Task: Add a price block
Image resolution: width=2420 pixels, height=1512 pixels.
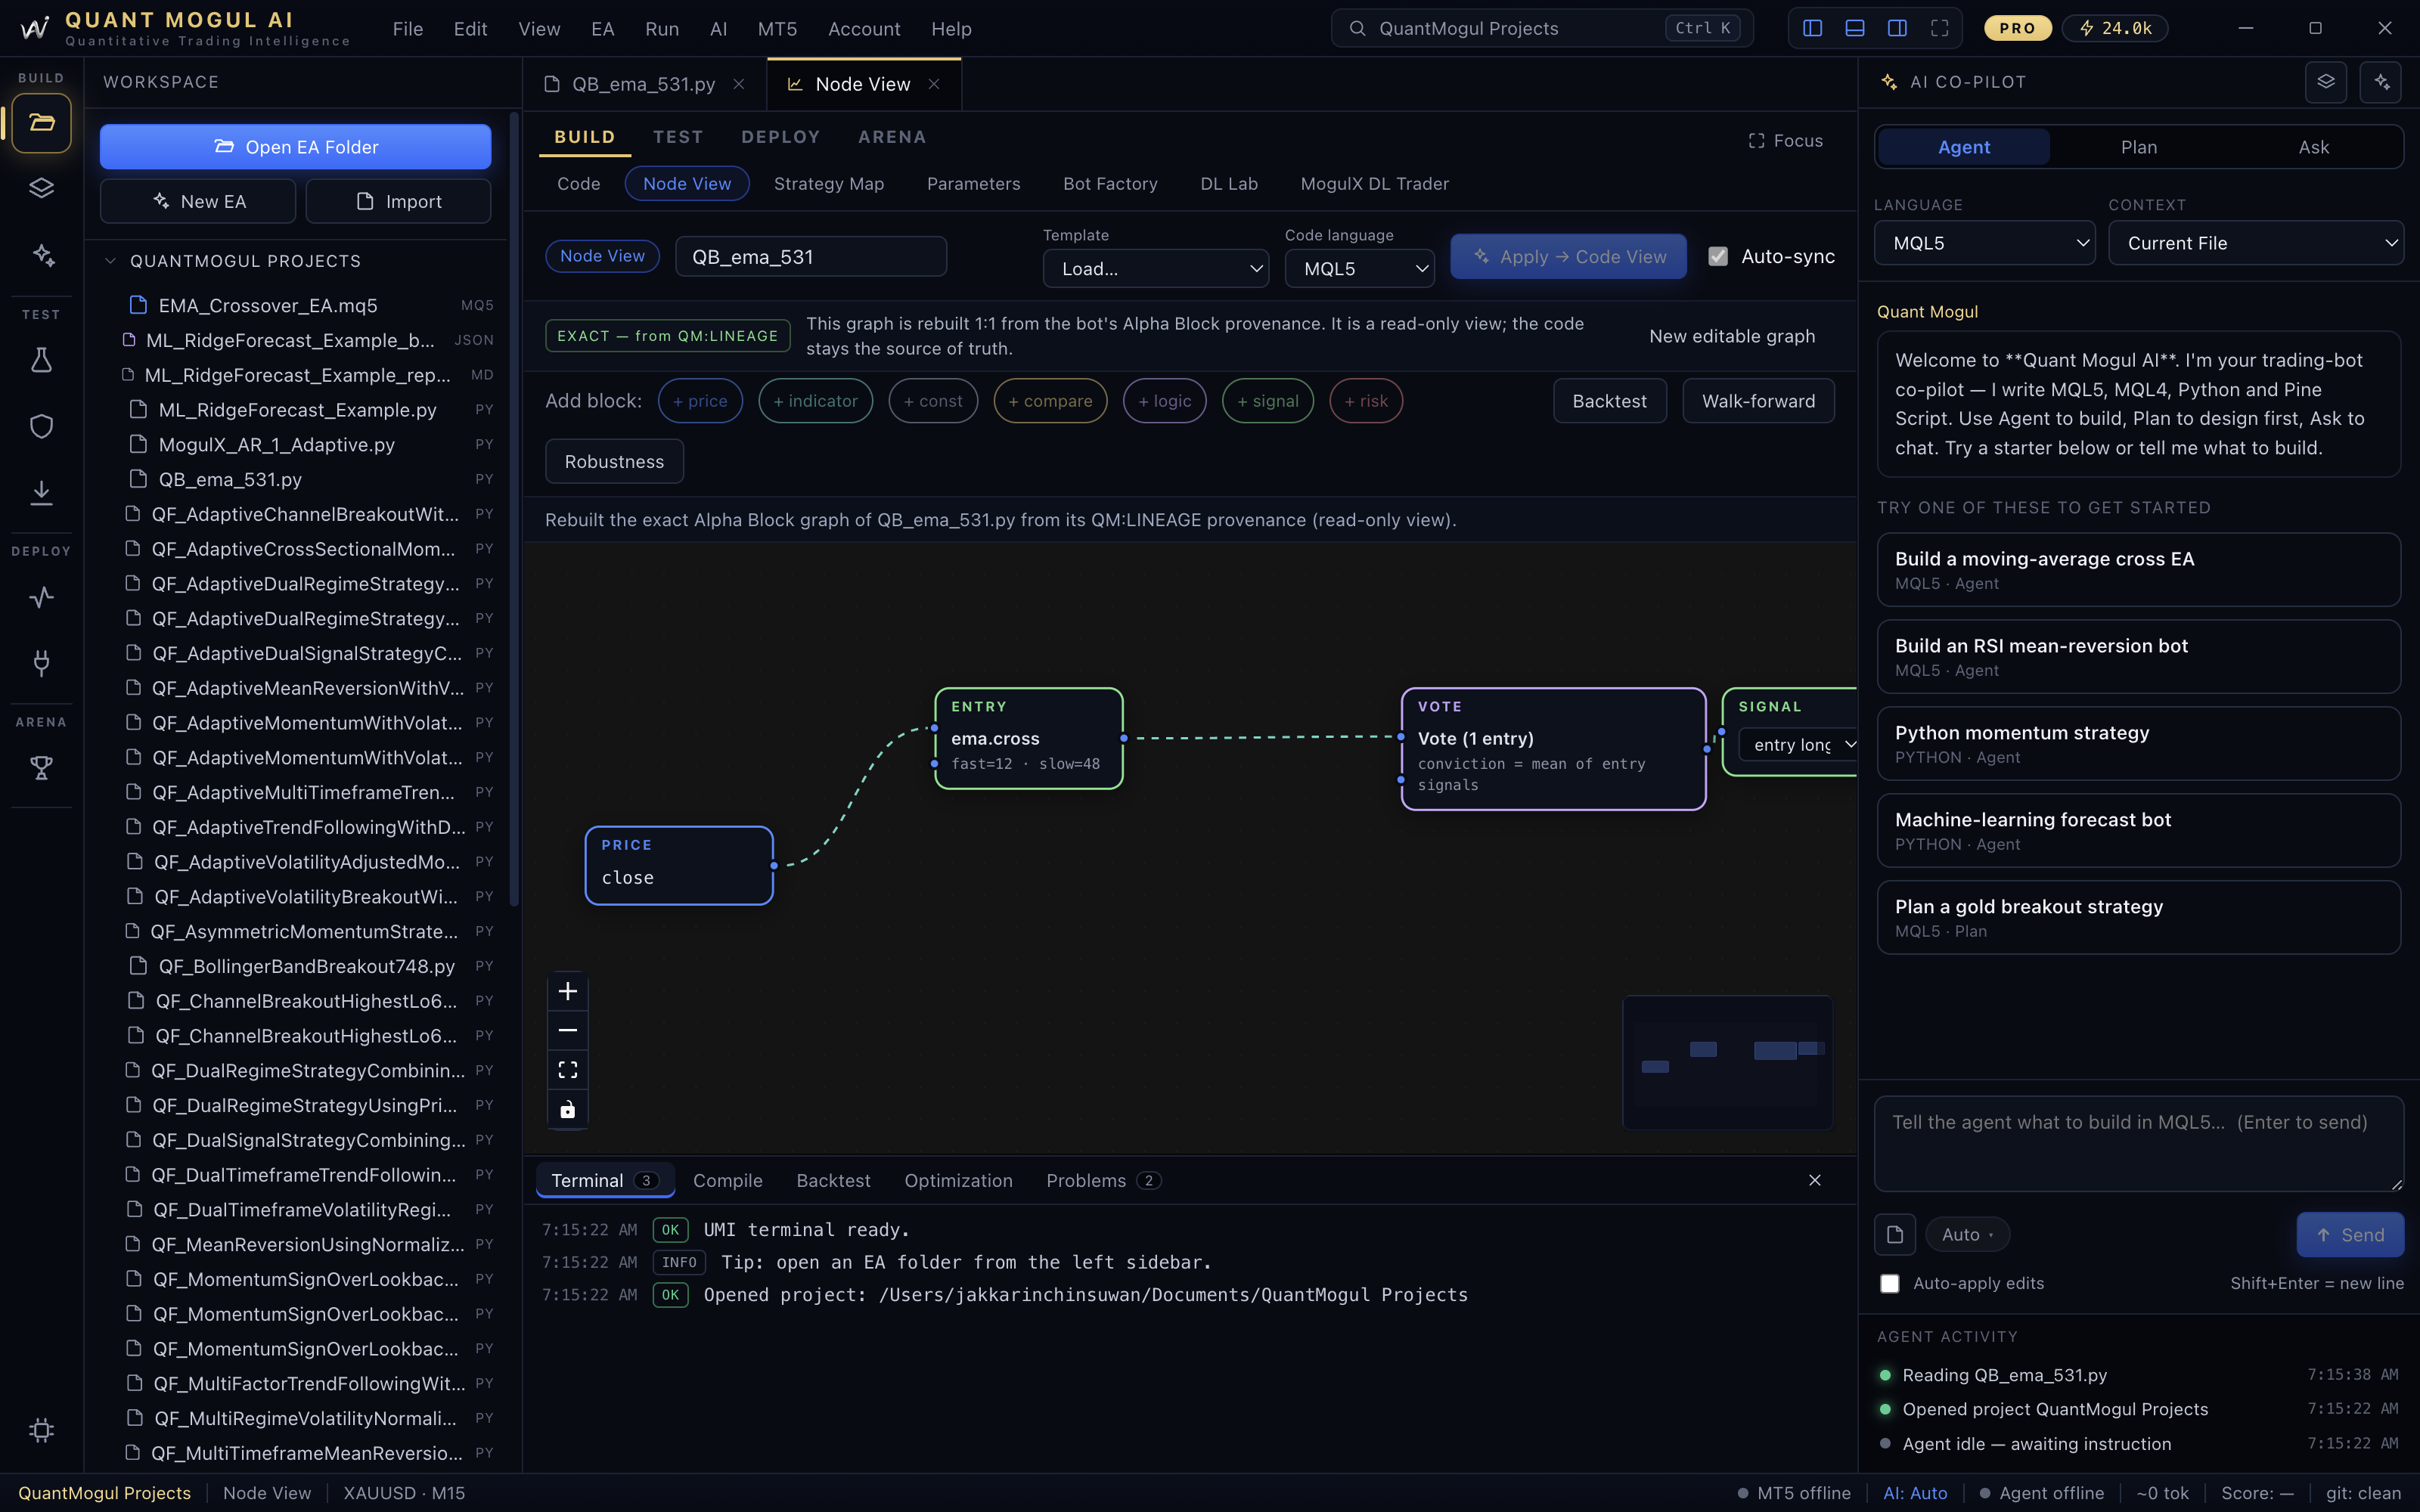Action: point(700,401)
